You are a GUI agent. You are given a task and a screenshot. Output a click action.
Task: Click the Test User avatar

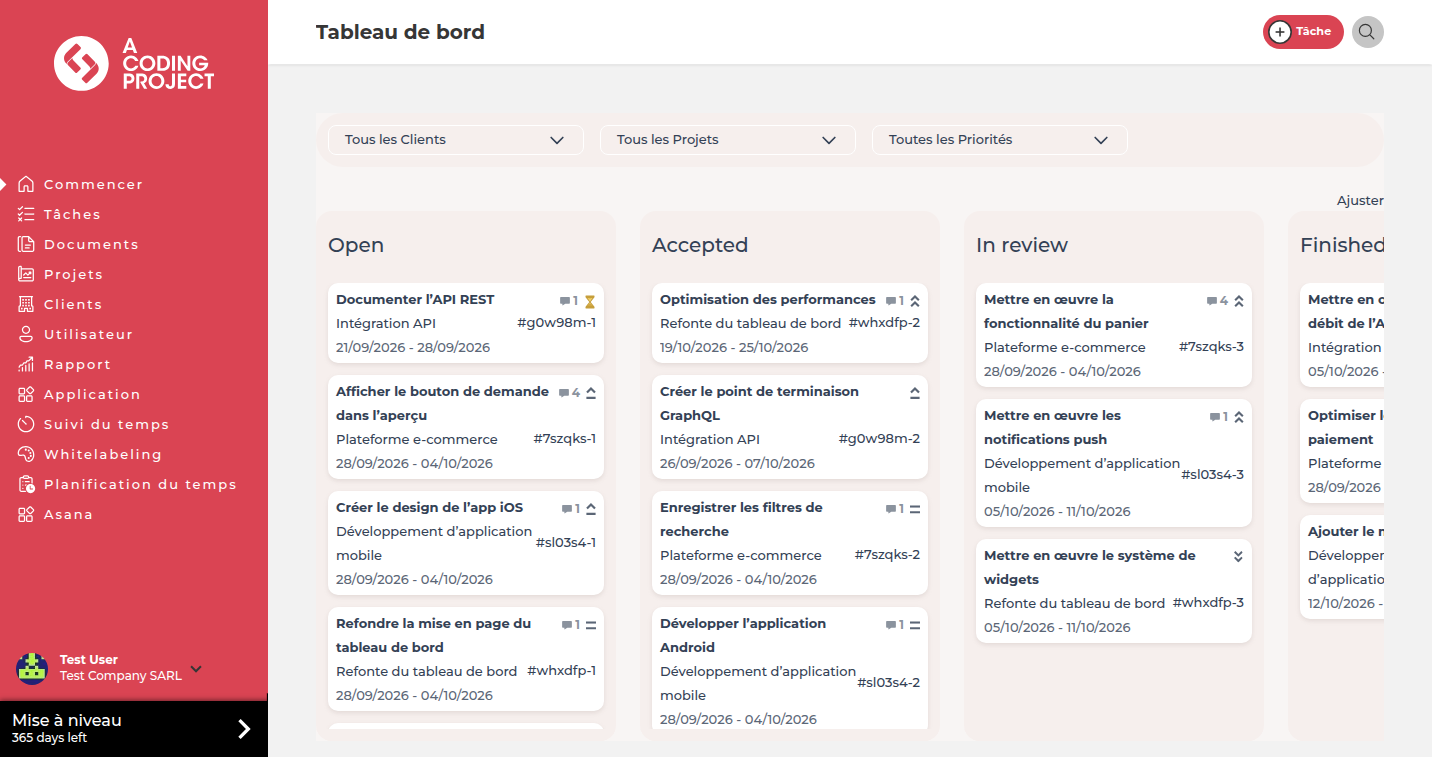pyautogui.click(x=32, y=668)
